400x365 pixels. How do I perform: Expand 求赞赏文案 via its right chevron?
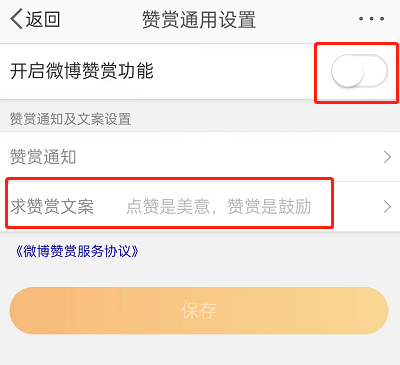pyautogui.click(x=387, y=207)
